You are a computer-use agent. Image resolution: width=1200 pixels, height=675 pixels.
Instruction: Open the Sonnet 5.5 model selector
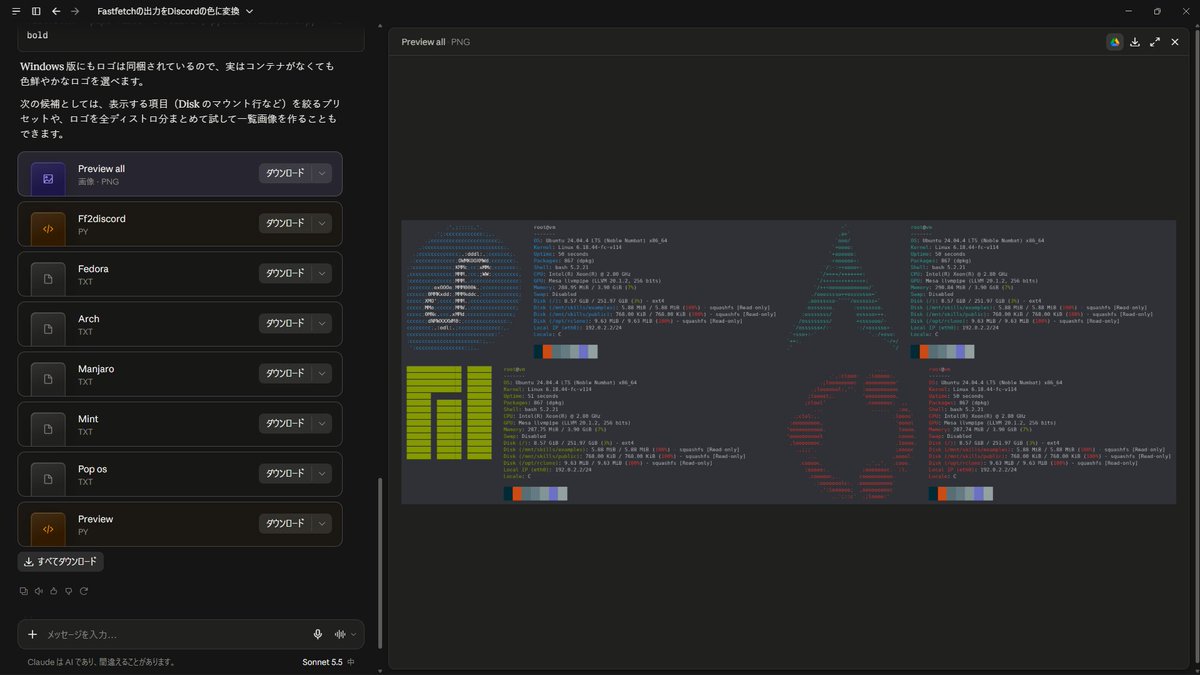[x=328, y=662]
